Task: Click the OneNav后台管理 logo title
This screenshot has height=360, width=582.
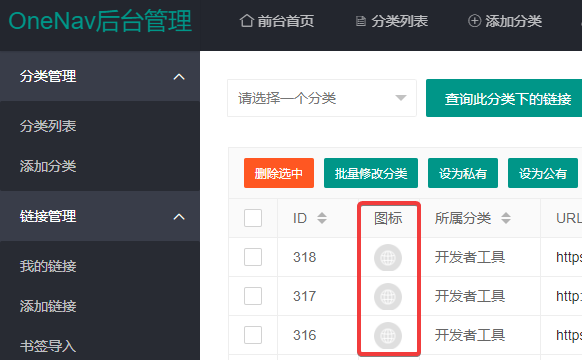Action: (100, 22)
